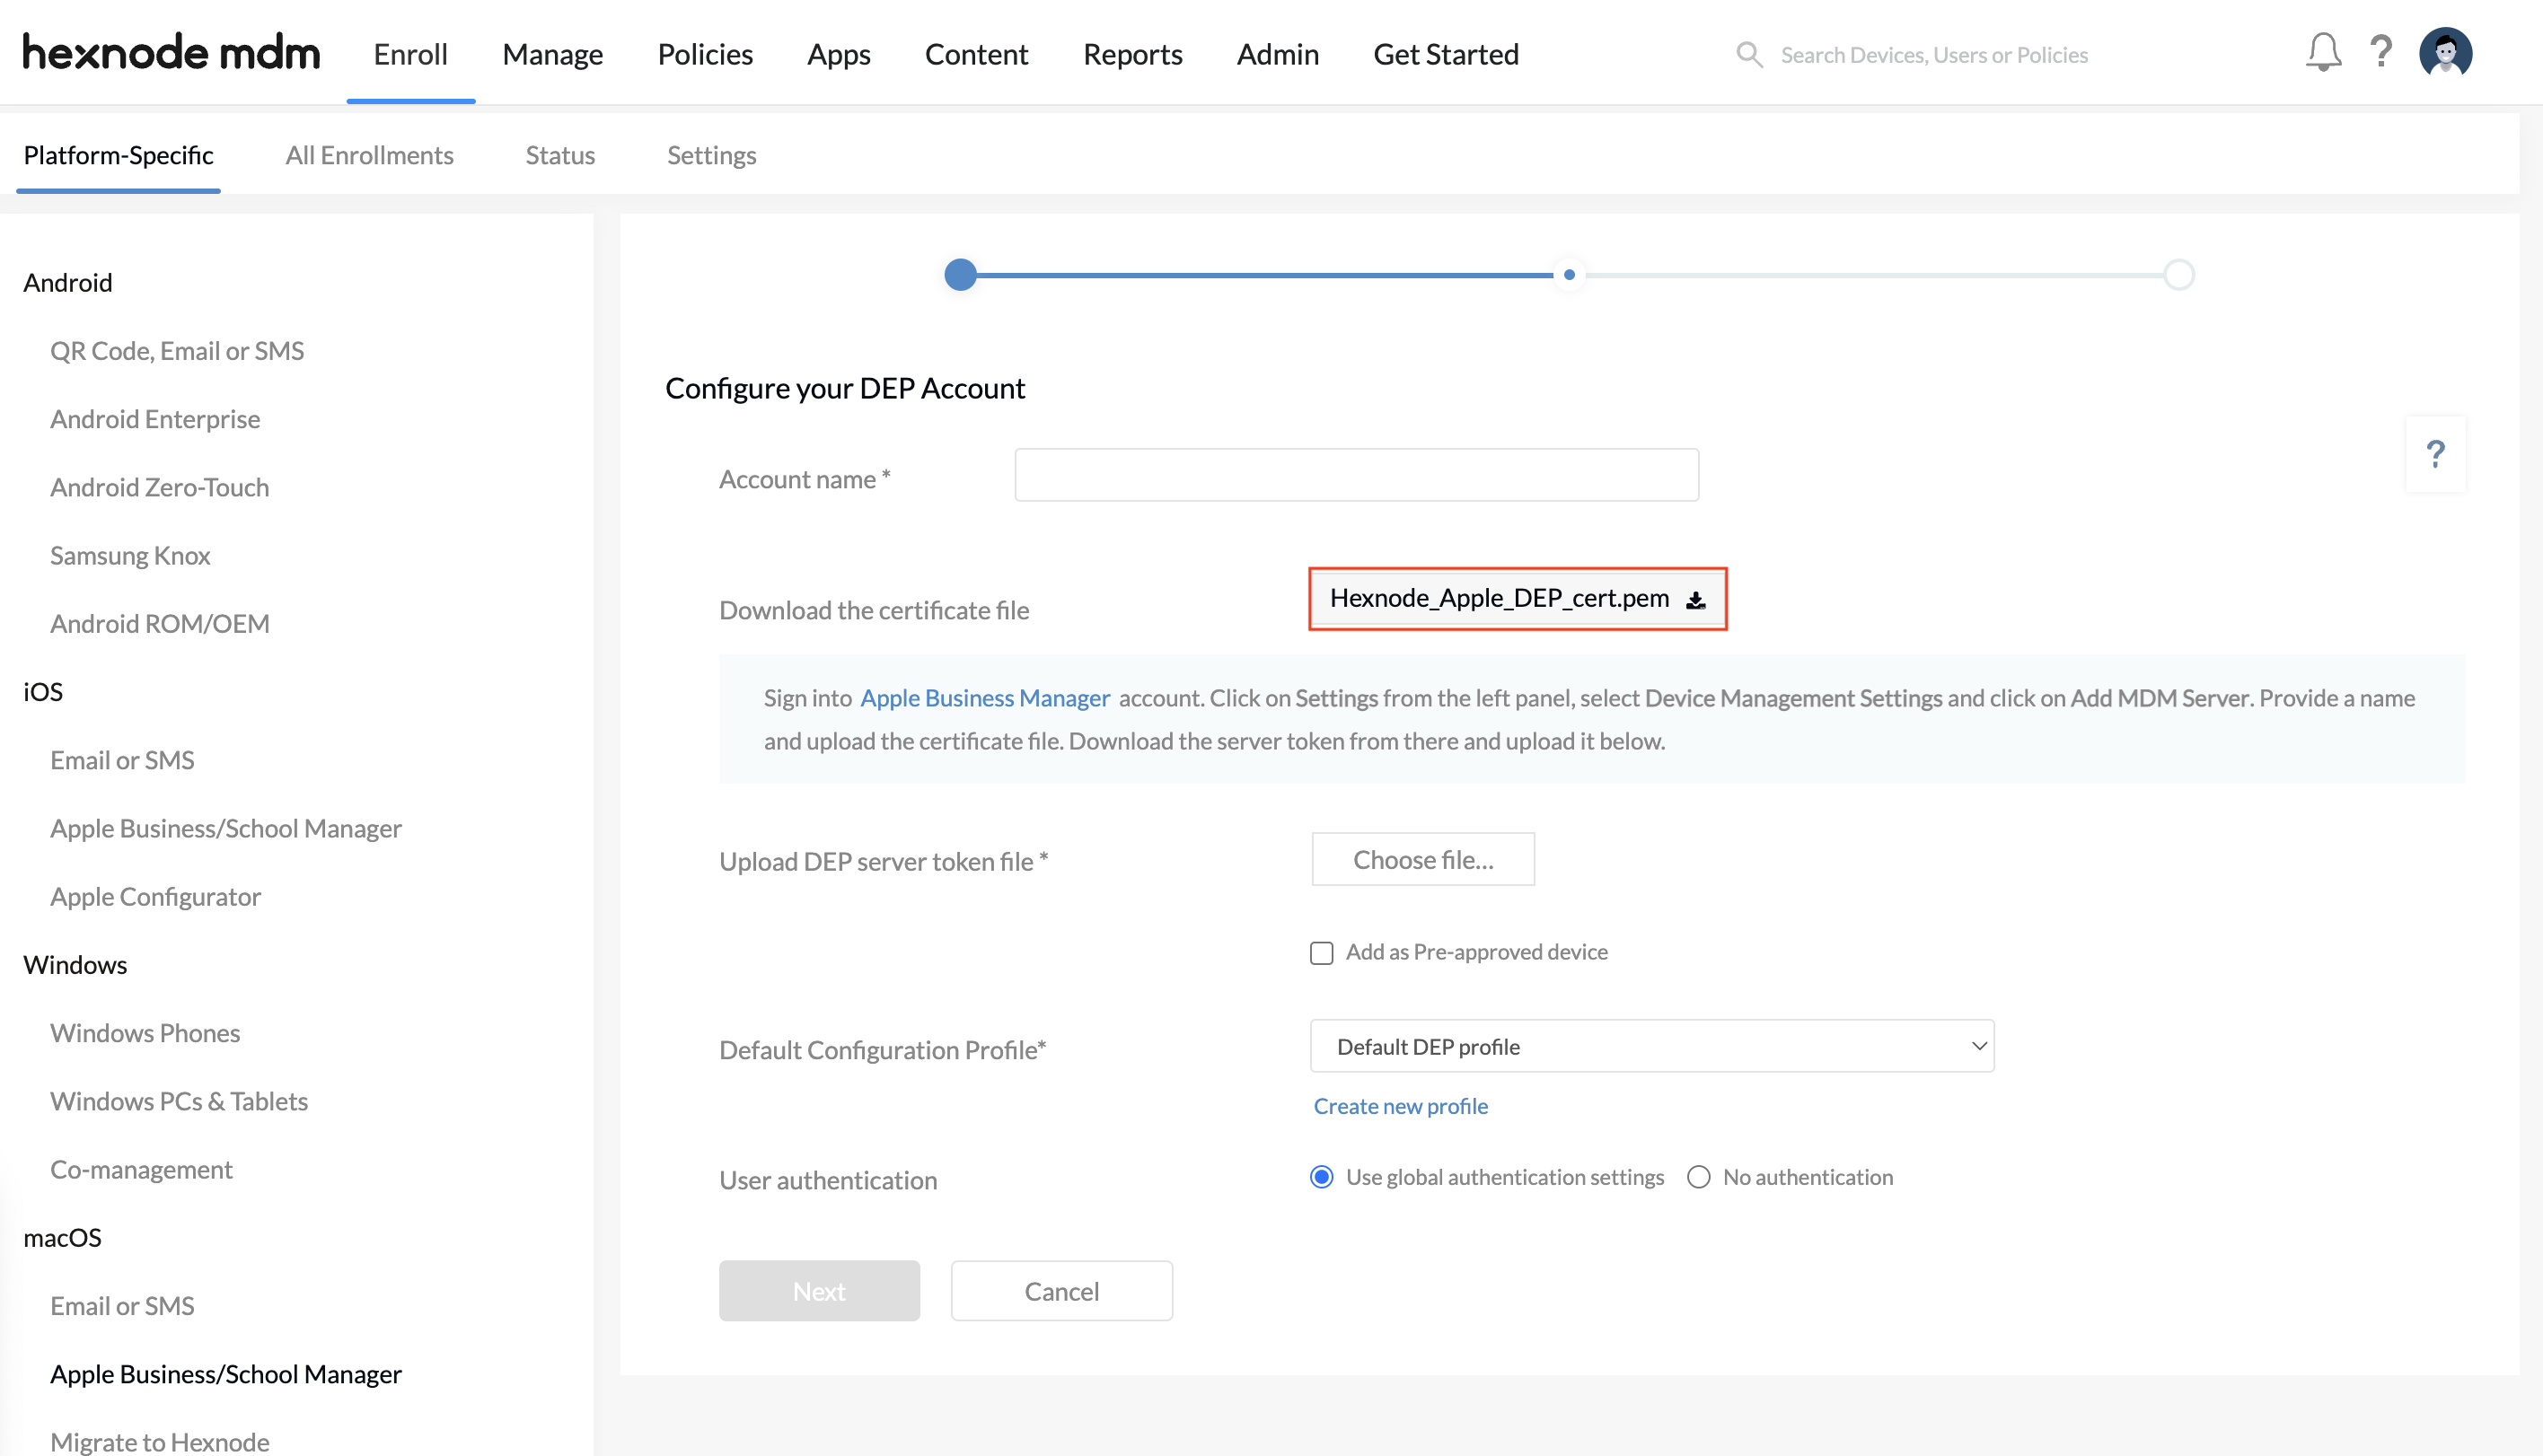The image size is (2543, 1456).
Task: Select Email or SMS under iOS
Action: [122, 760]
